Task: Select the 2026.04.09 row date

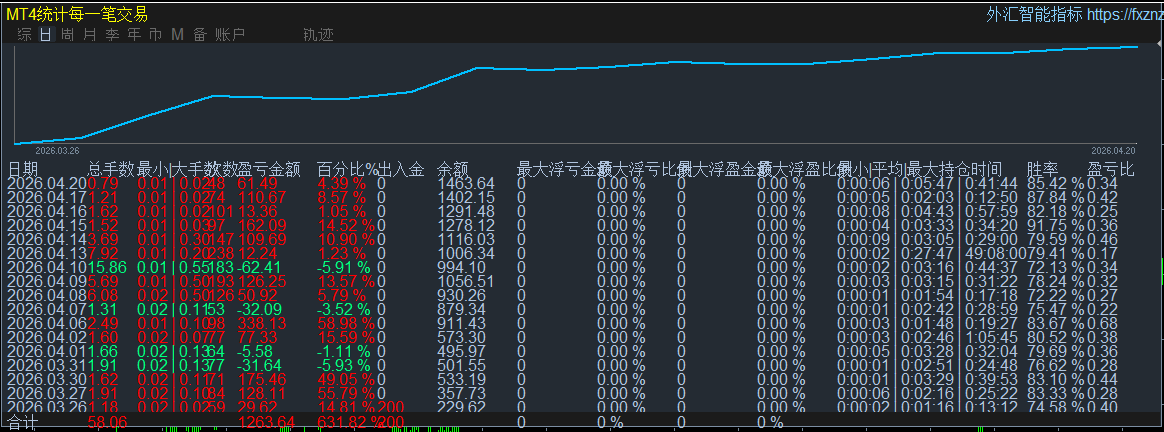Action: 47,281
